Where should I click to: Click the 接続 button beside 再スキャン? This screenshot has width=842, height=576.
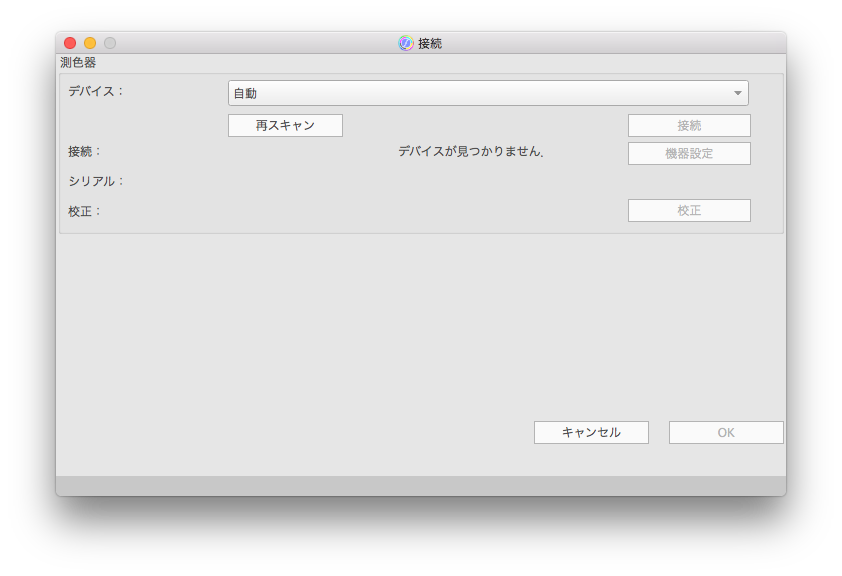[689, 126]
